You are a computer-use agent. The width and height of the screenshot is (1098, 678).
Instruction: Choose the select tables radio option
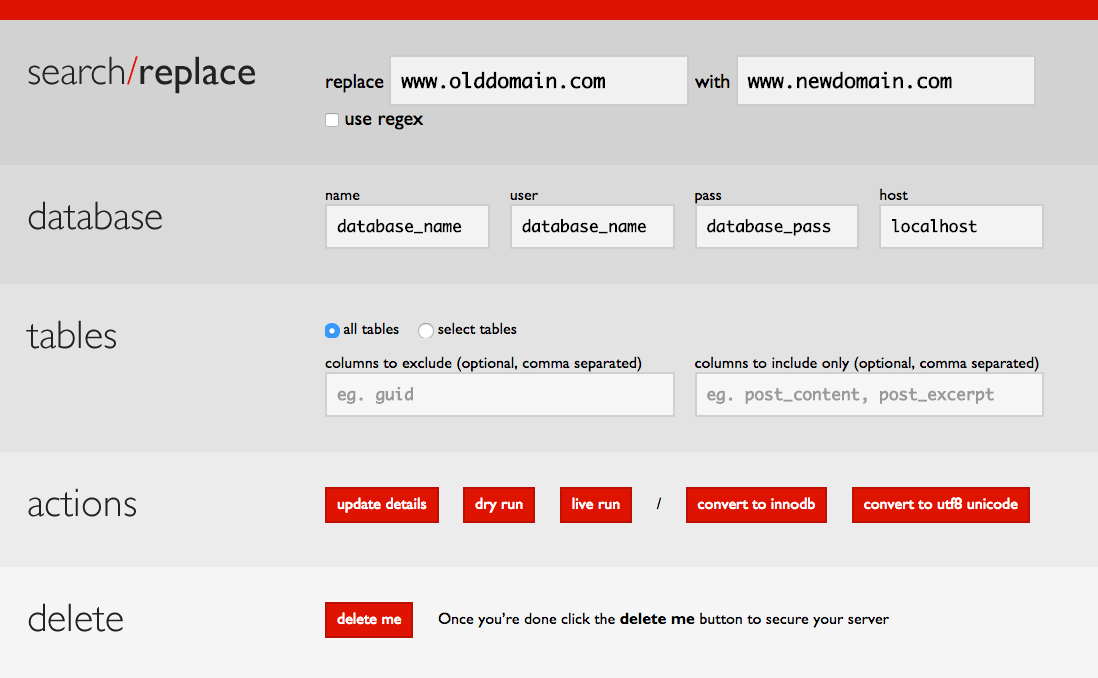(426, 330)
